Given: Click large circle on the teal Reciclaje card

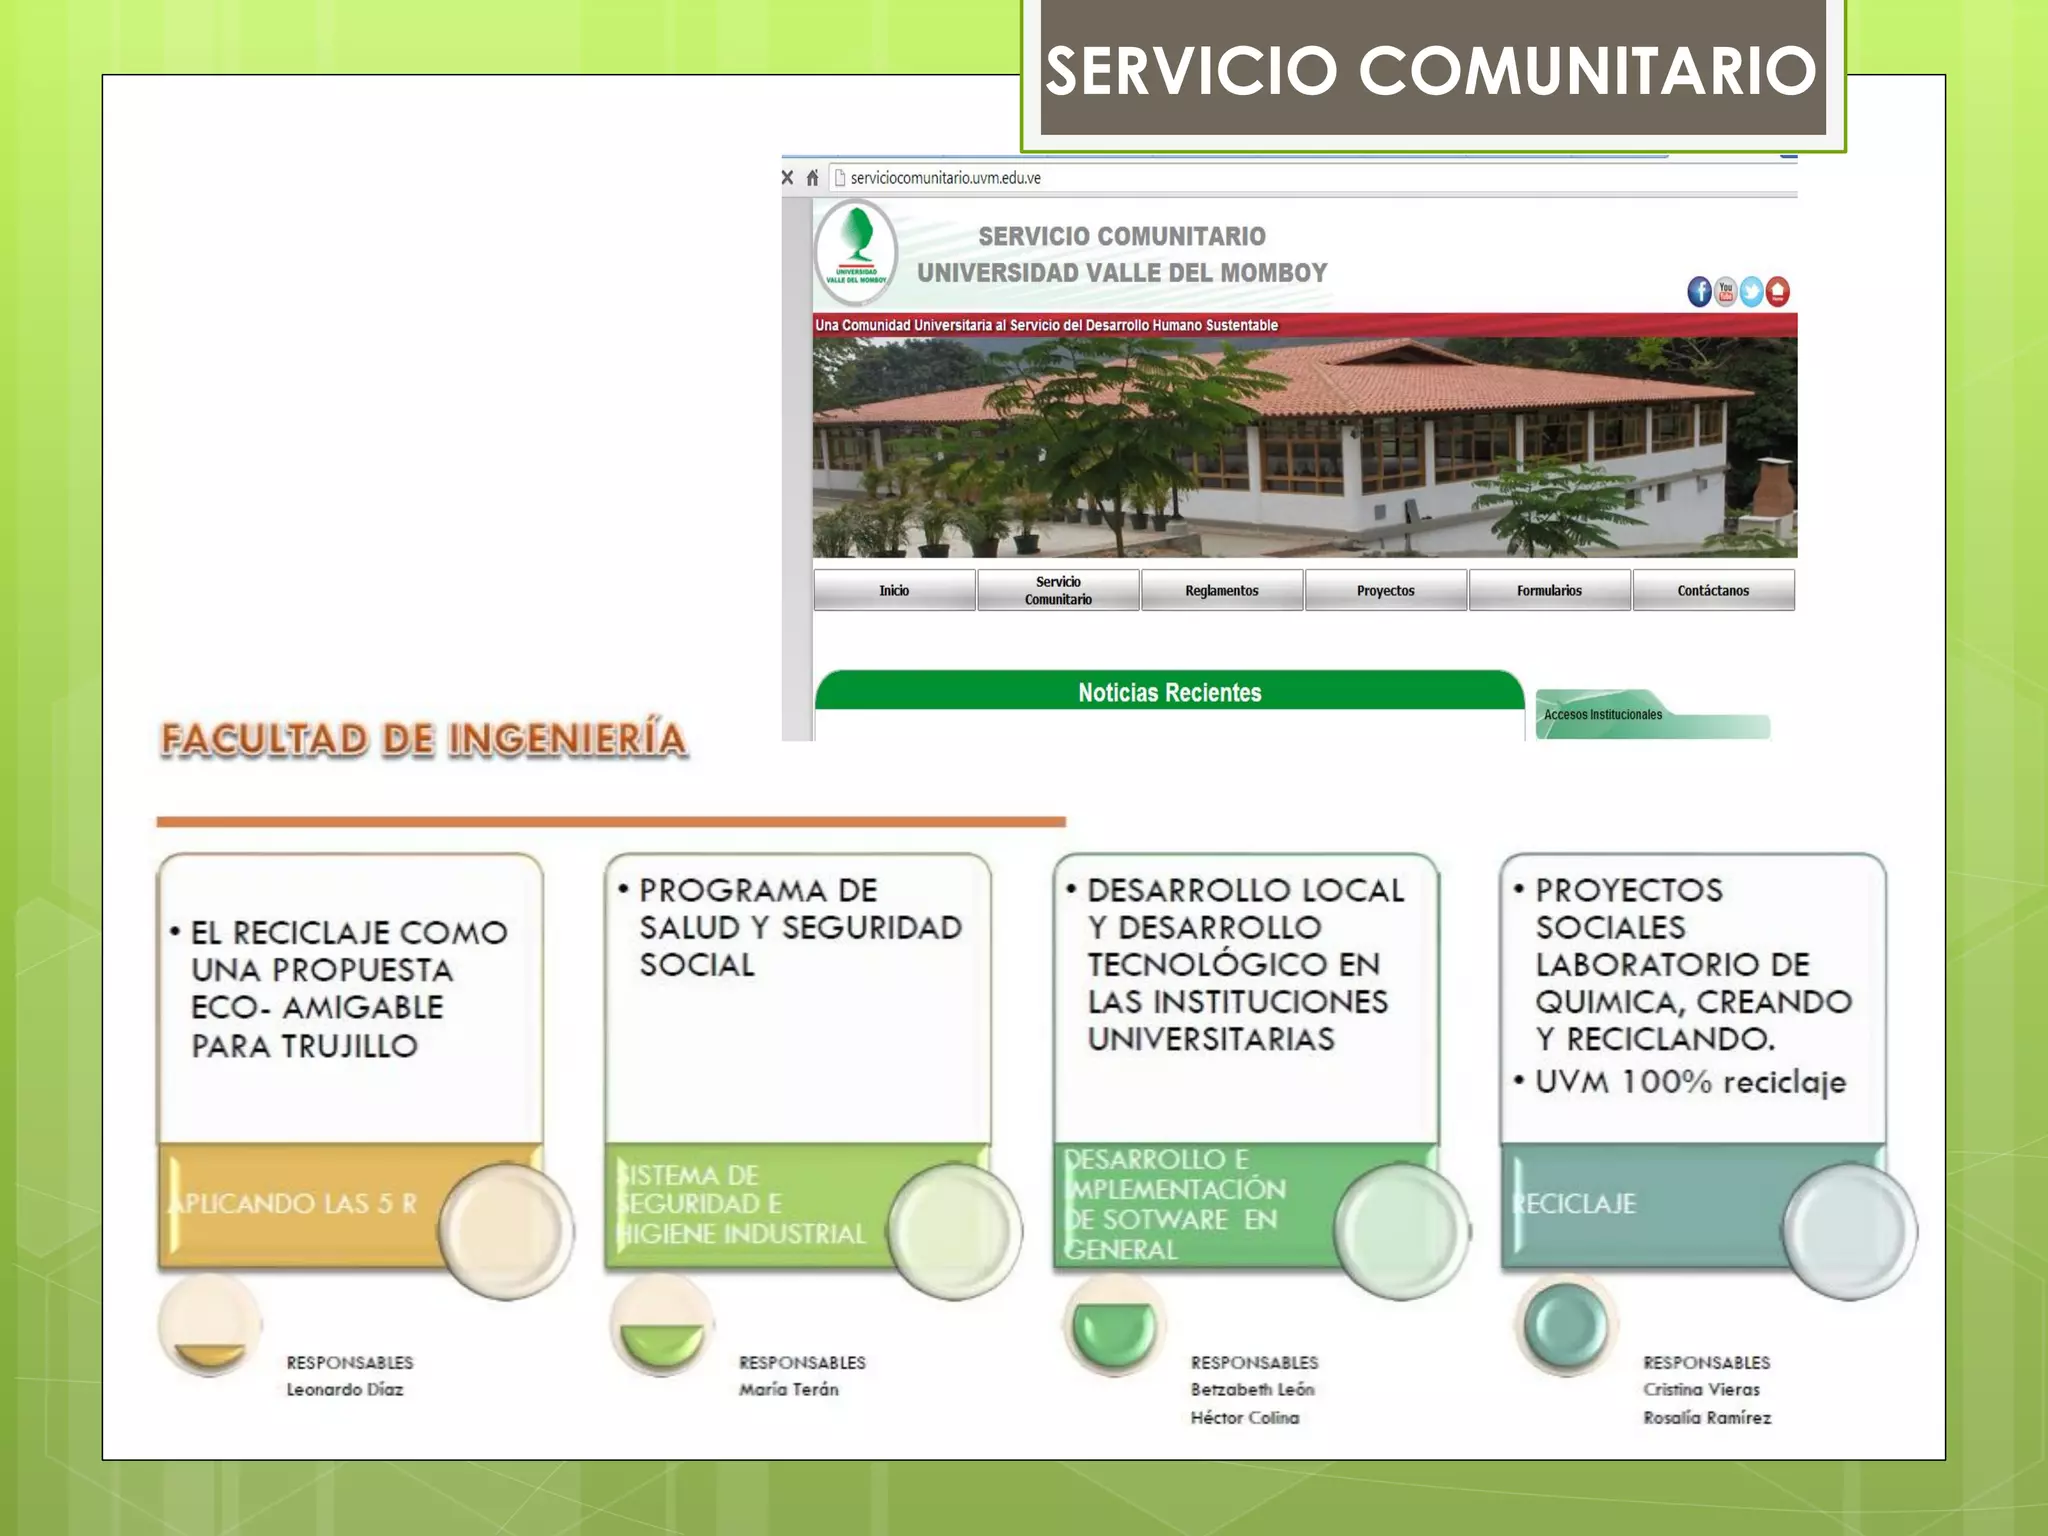Looking at the screenshot, I should [x=1850, y=1231].
